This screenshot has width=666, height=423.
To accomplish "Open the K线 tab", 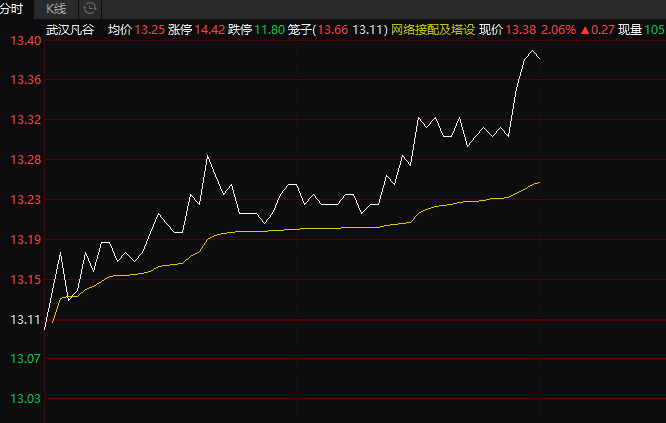I will [x=56, y=9].
